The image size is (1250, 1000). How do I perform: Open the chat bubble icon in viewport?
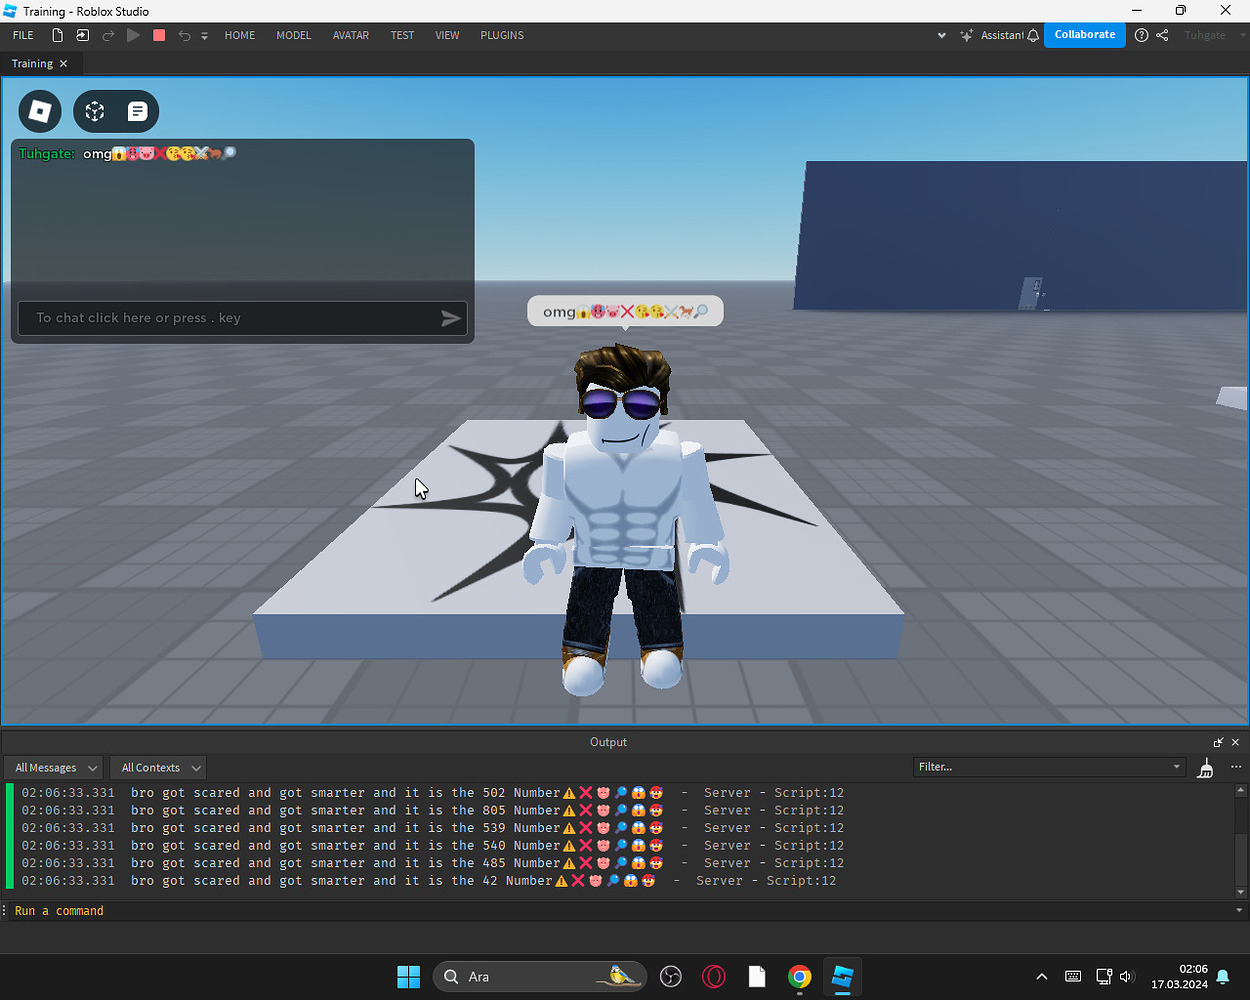point(137,111)
